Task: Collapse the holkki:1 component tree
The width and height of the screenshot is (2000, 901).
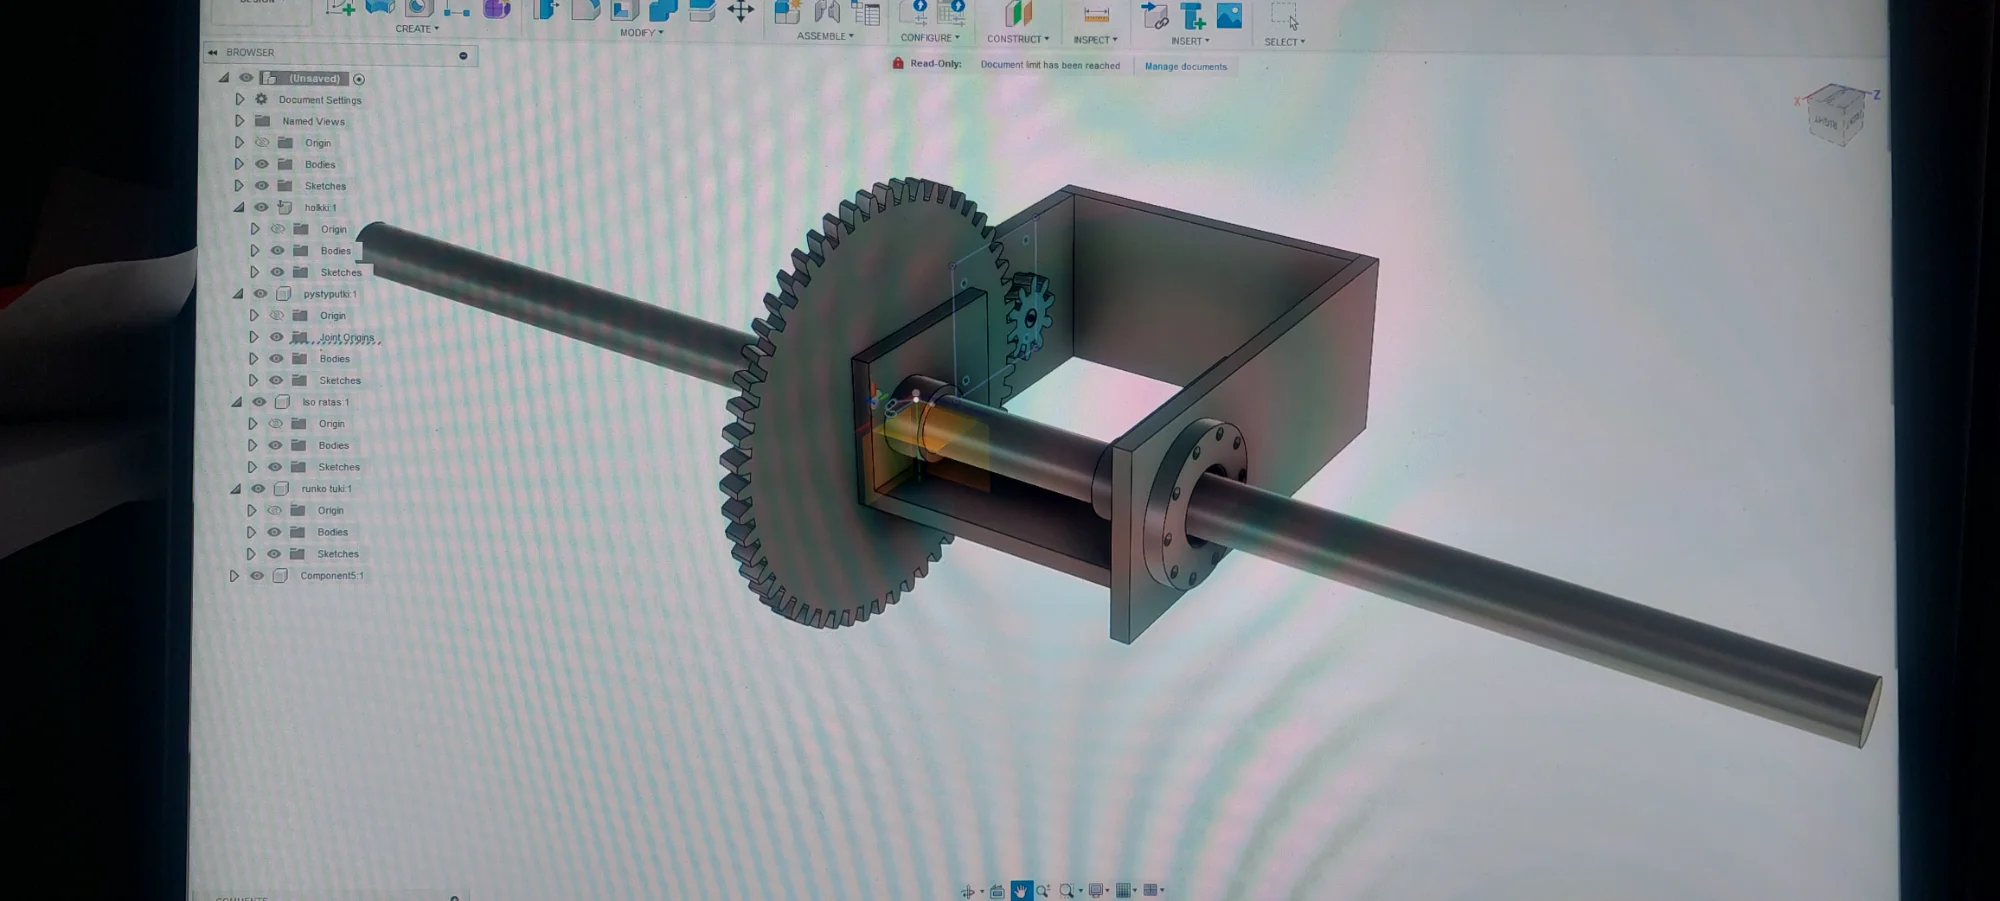Action: coord(239,207)
